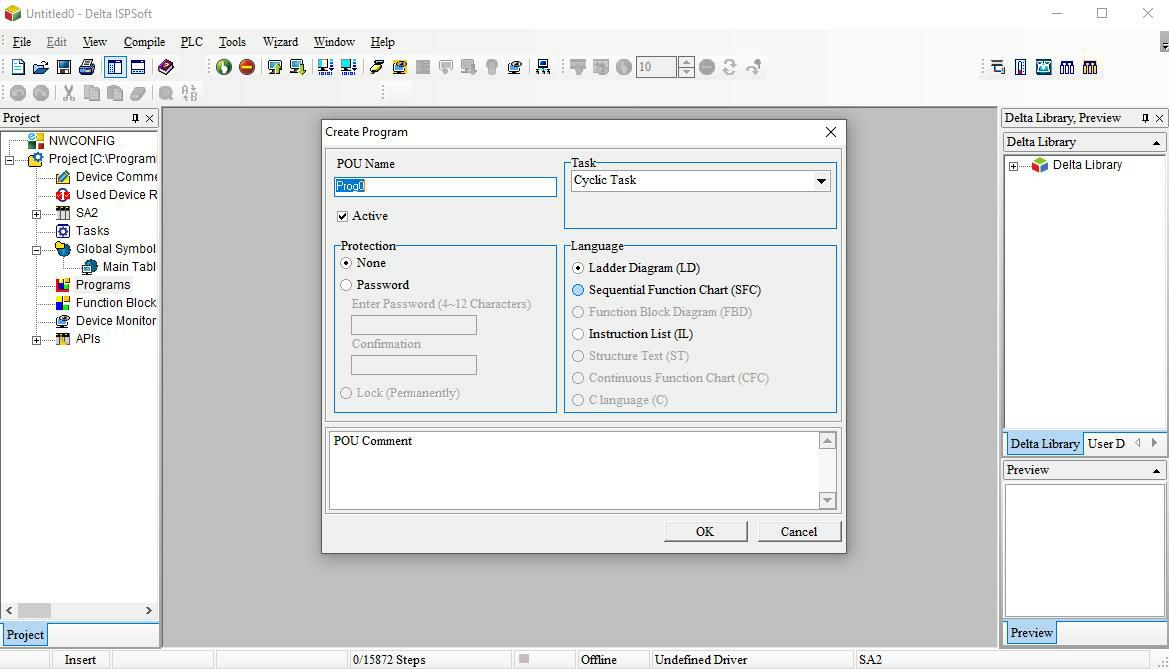
Task: Click the network configuration toolbar icon
Action: pyautogui.click(x=543, y=67)
